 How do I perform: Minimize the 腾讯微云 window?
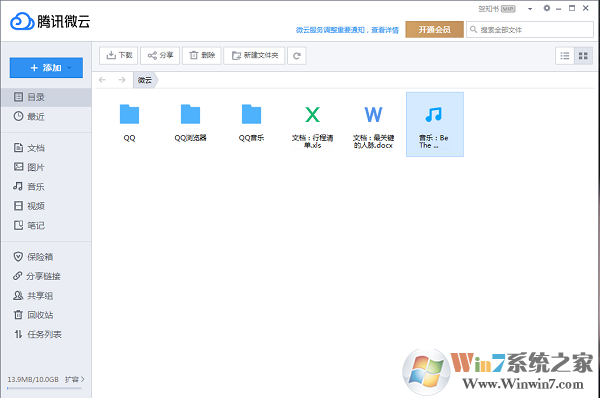559,8
